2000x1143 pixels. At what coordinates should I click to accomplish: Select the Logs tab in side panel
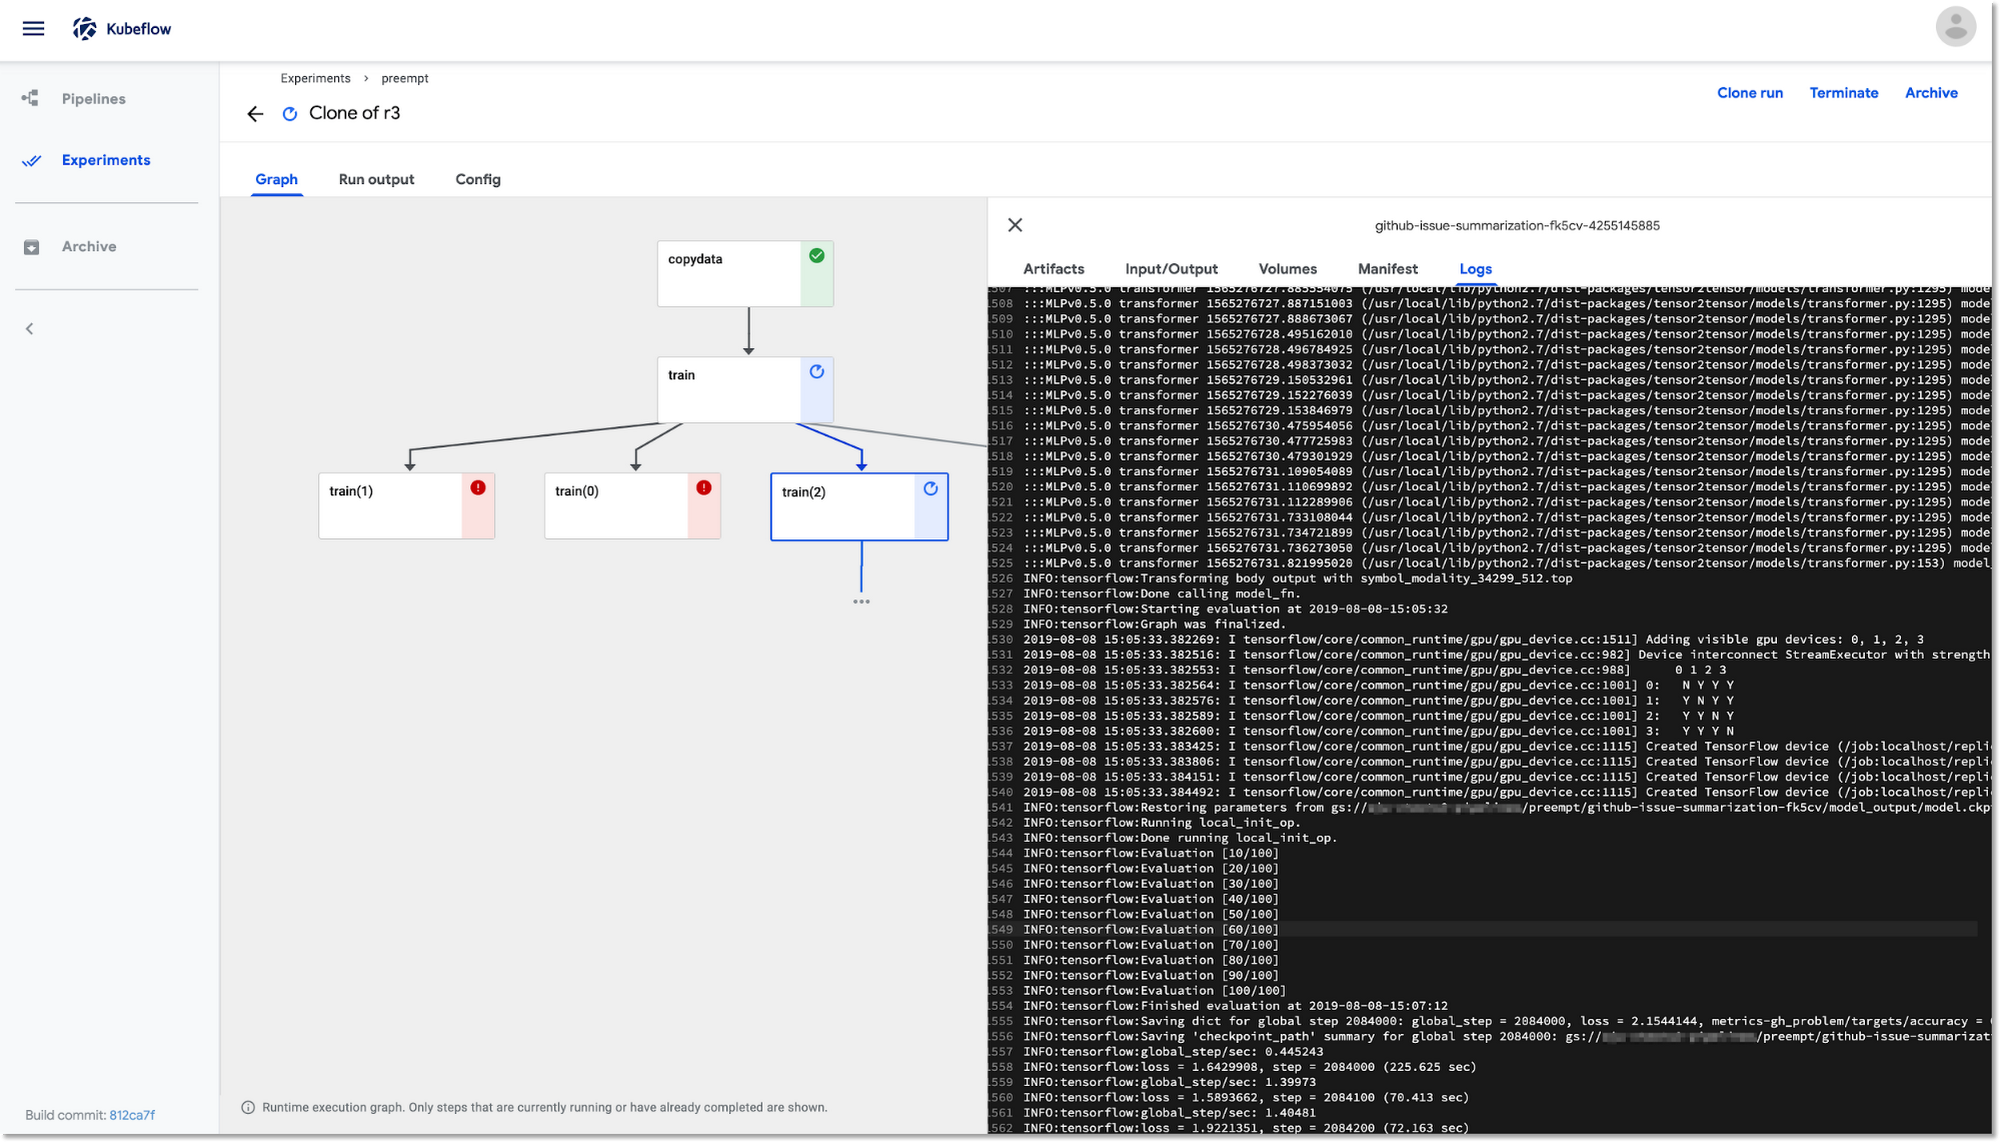(1474, 269)
